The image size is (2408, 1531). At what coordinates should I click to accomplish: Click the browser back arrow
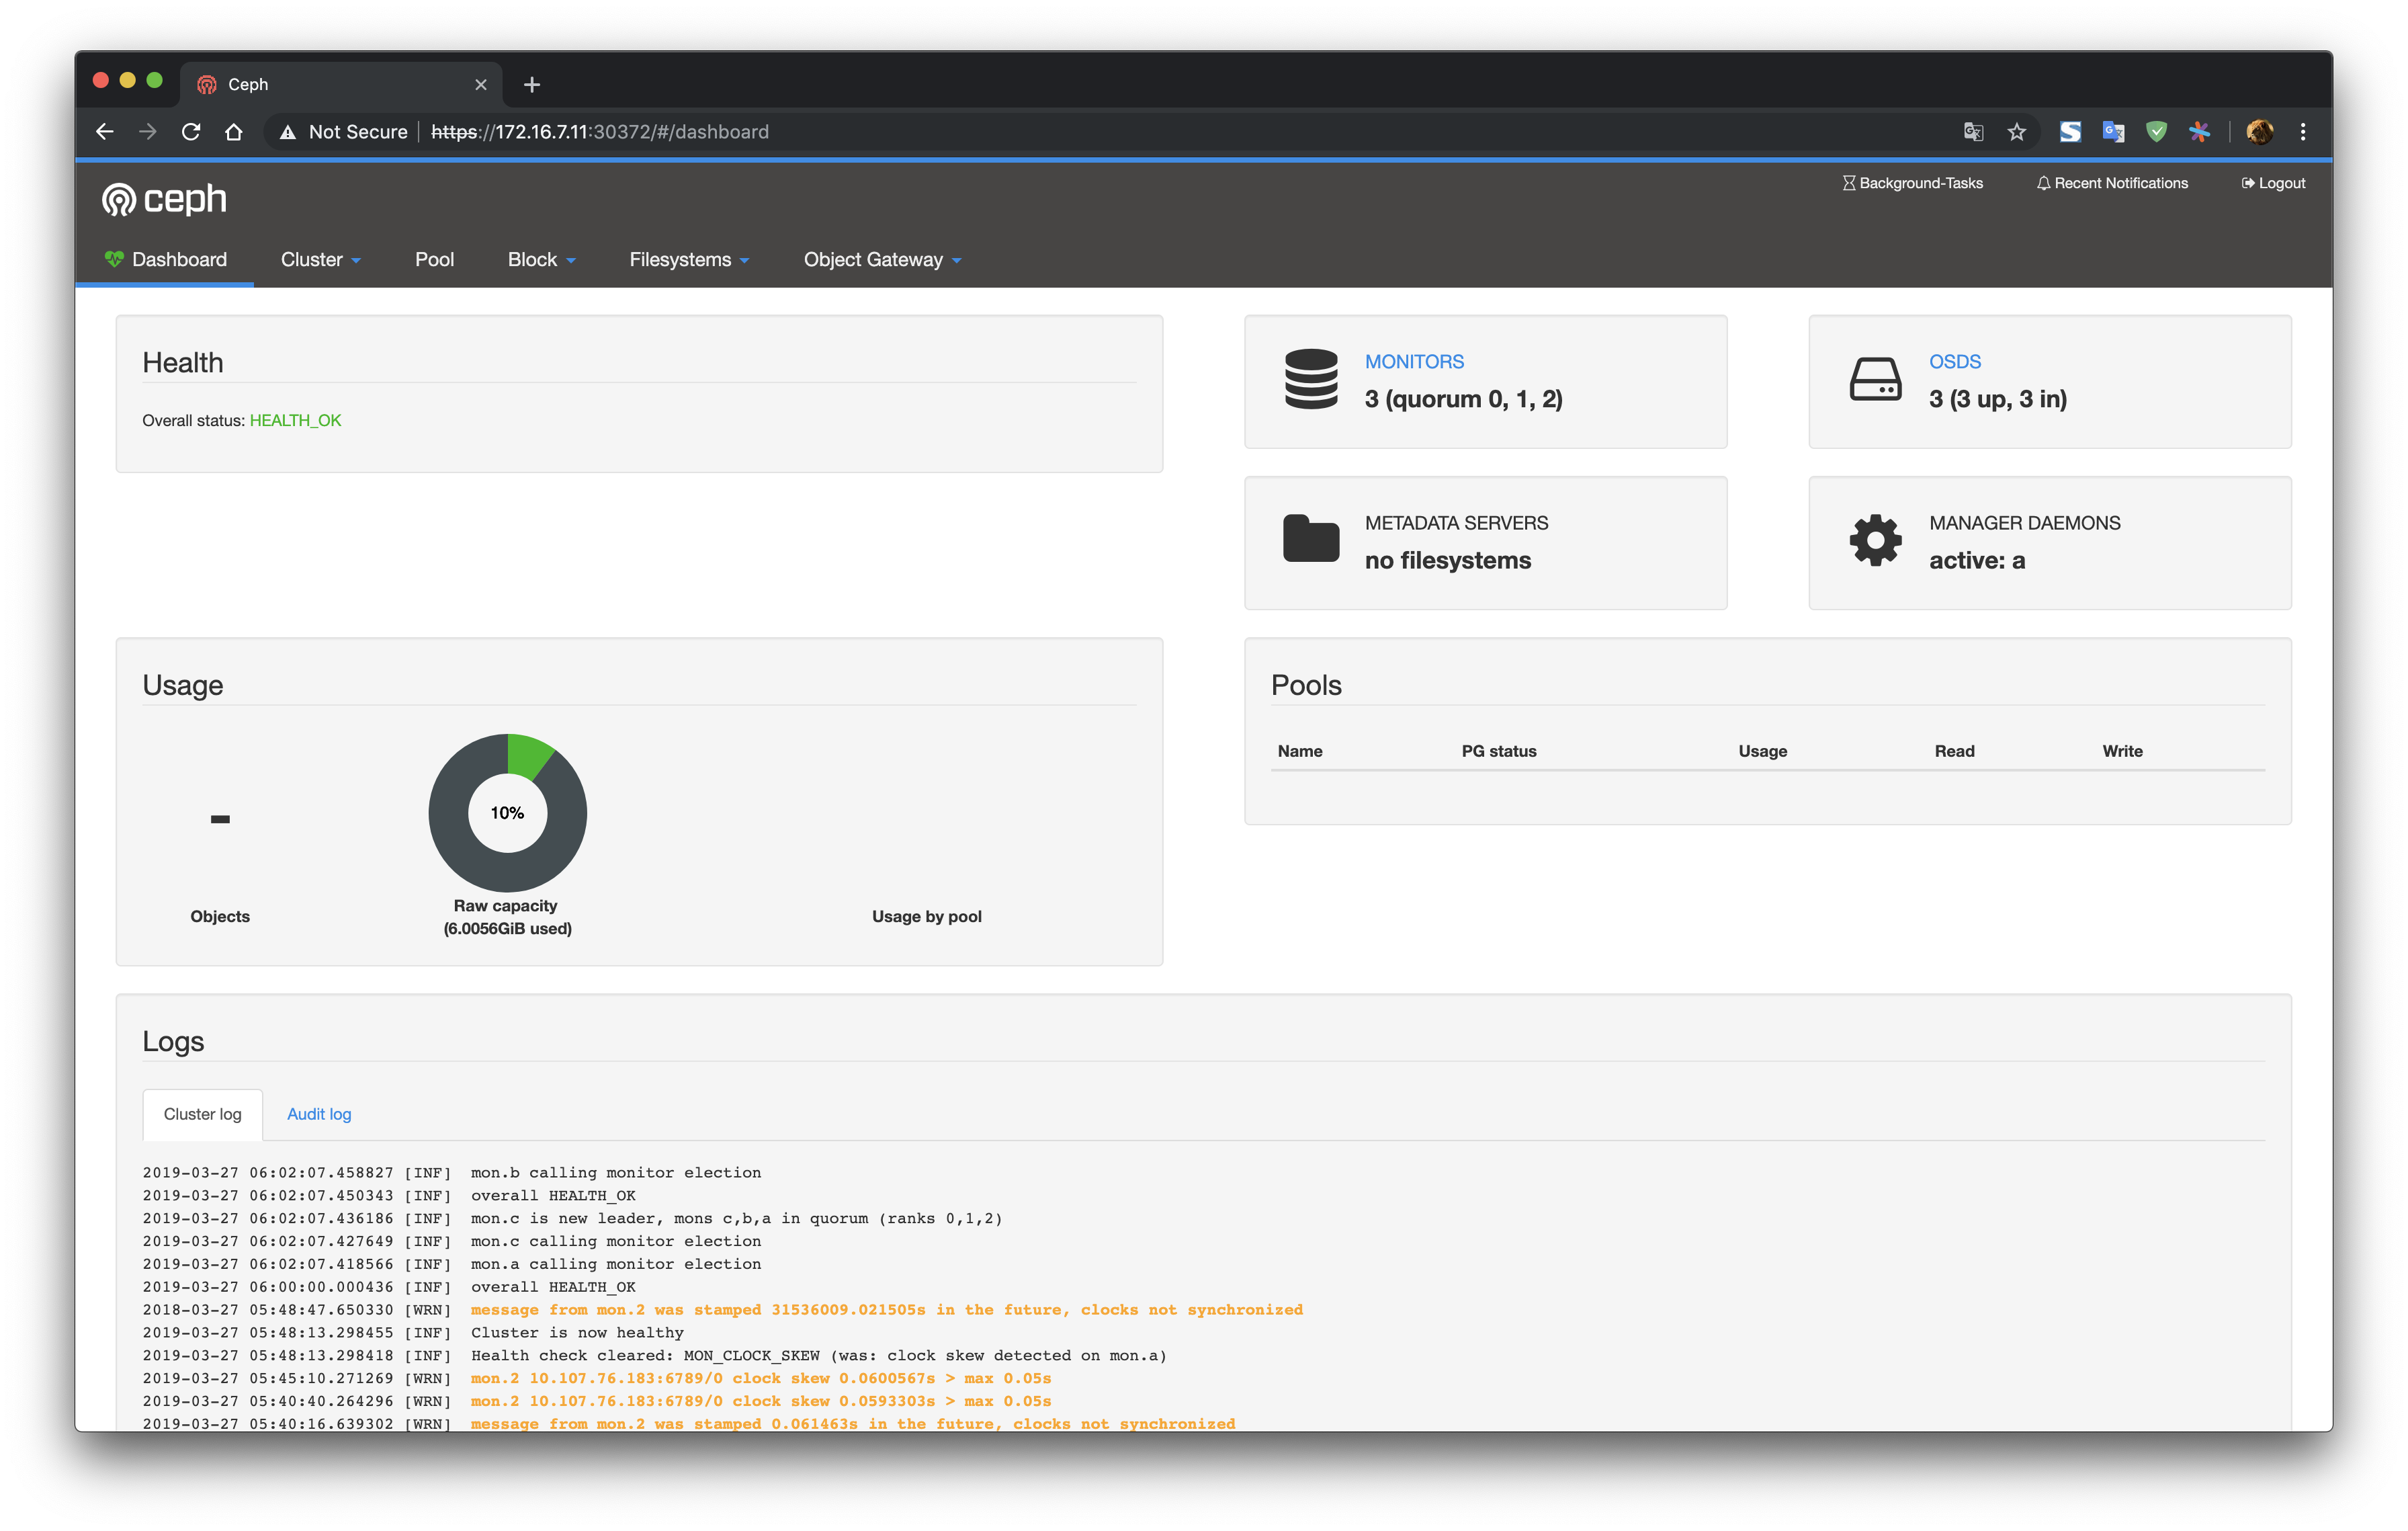pyautogui.click(x=104, y=132)
